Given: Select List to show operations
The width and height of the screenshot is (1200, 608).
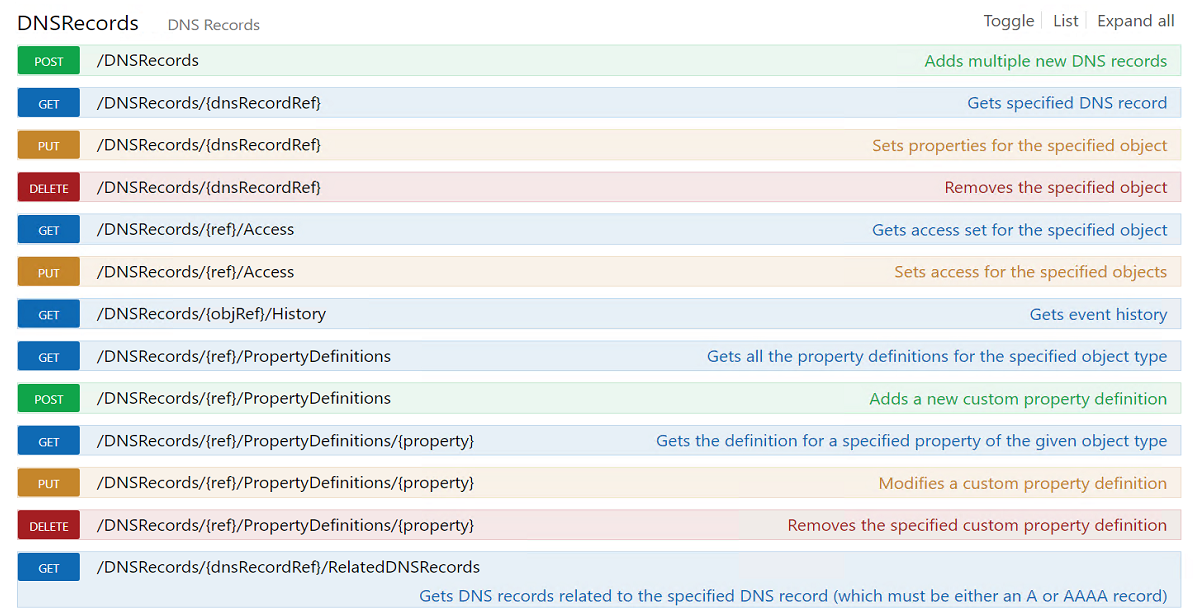Looking at the screenshot, I should (x=1065, y=21).
